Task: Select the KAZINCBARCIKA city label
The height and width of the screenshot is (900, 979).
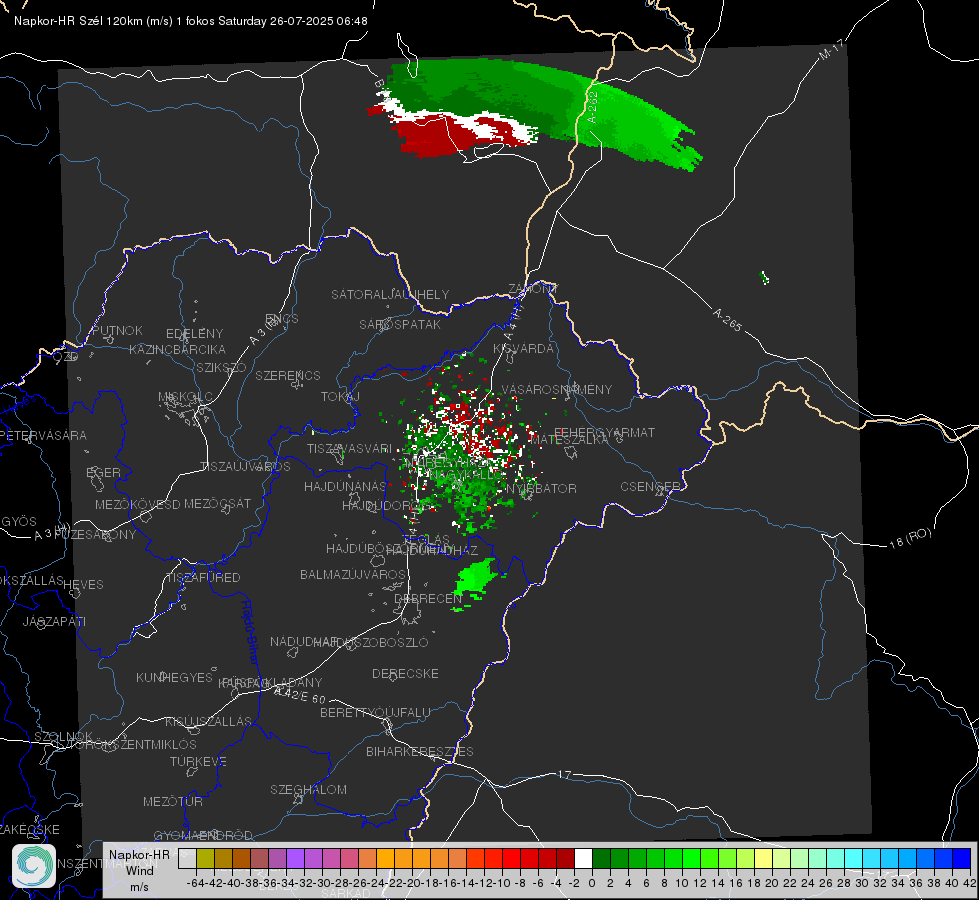Action: tap(177, 349)
